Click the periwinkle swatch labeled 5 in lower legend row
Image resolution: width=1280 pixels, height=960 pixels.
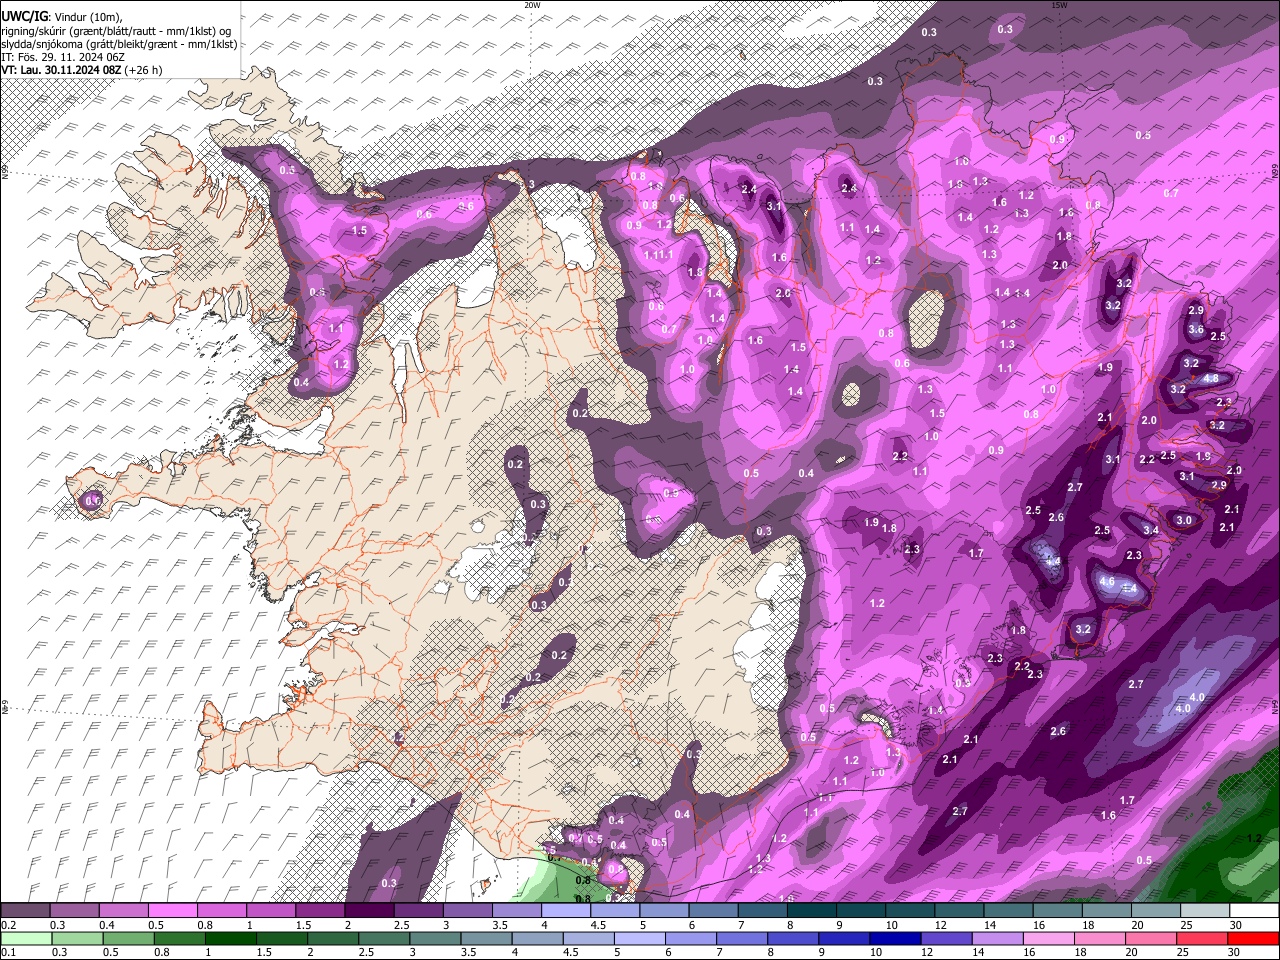pyautogui.click(x=640, y=939)
